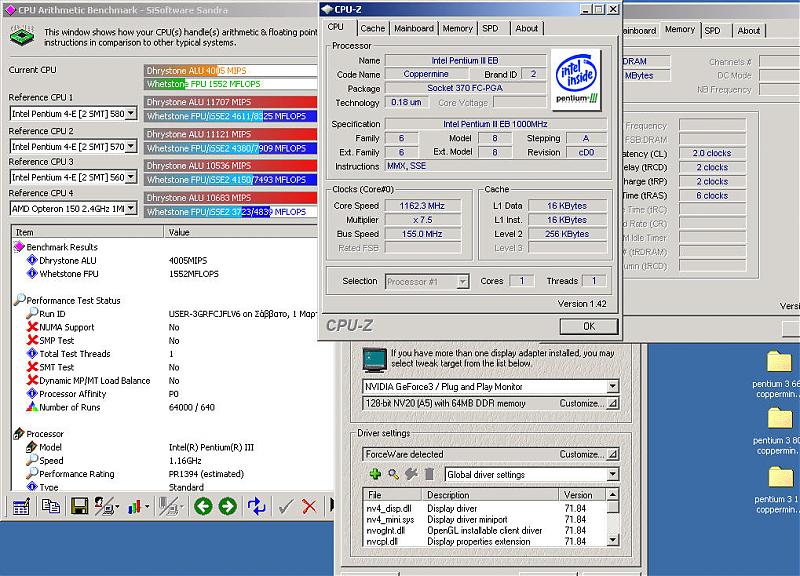Click the red X cancel icon in Sandra's toolbar
The height and width of the screenshot is (576, 800).
tap(309, 506)
